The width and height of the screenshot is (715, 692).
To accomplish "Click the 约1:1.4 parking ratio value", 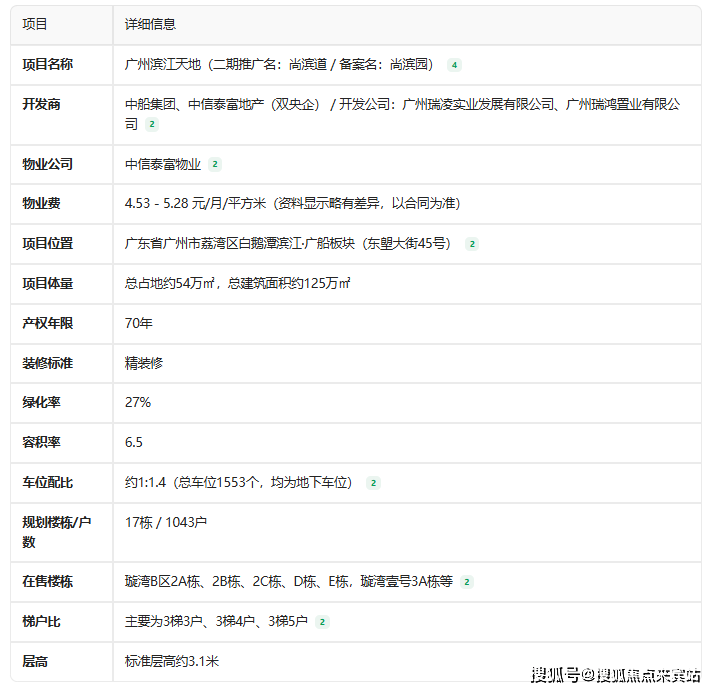I will (145, 482).
